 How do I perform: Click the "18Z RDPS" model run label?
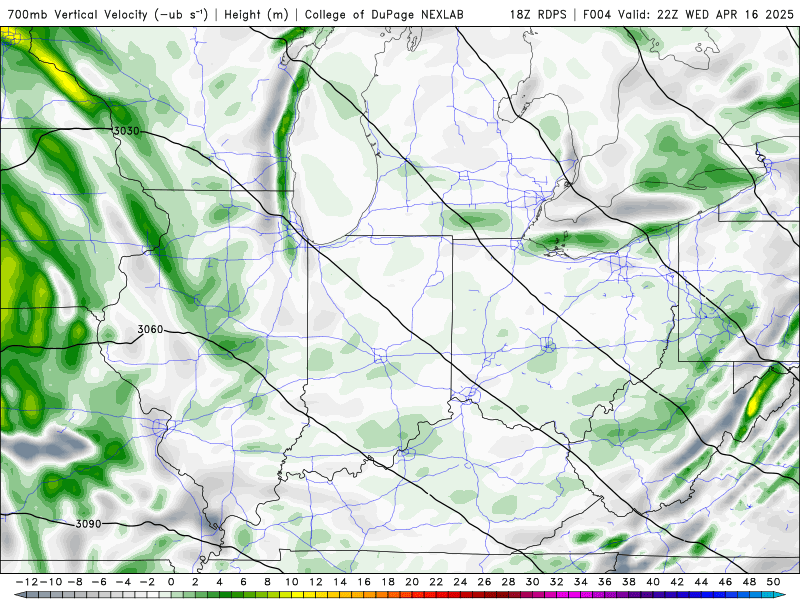538,15
